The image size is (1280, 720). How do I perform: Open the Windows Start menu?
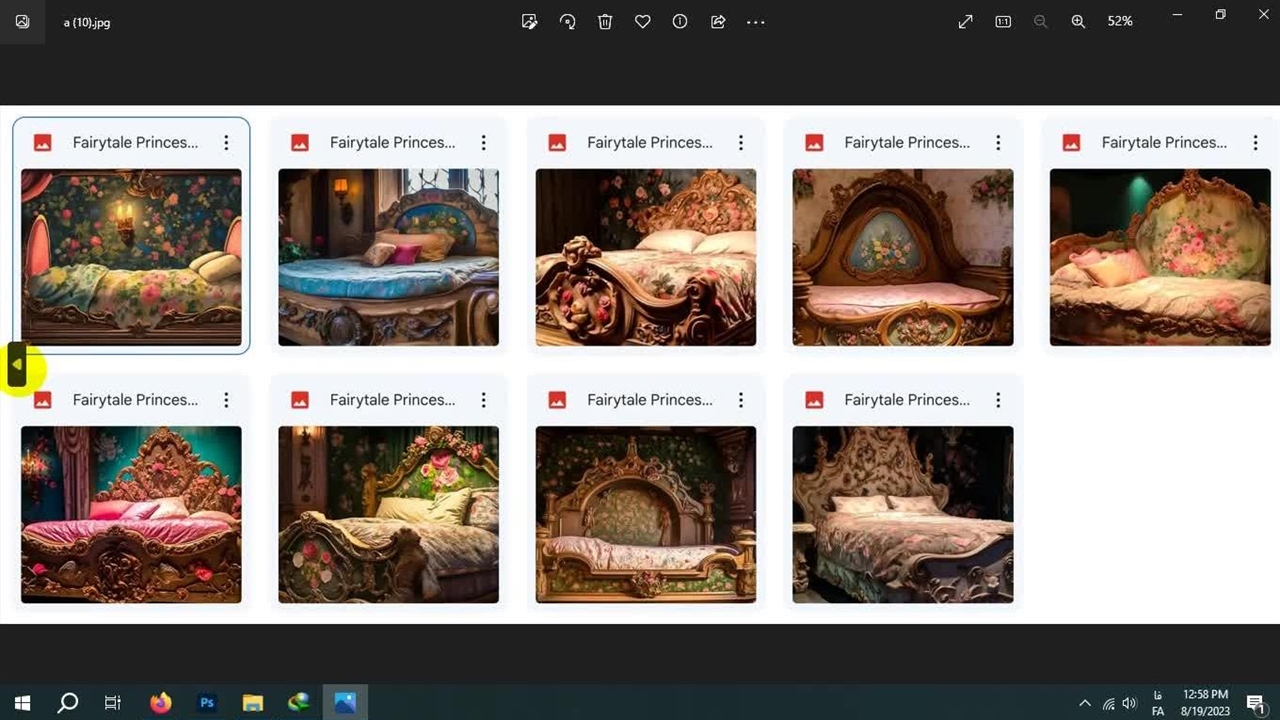point(22,703)
